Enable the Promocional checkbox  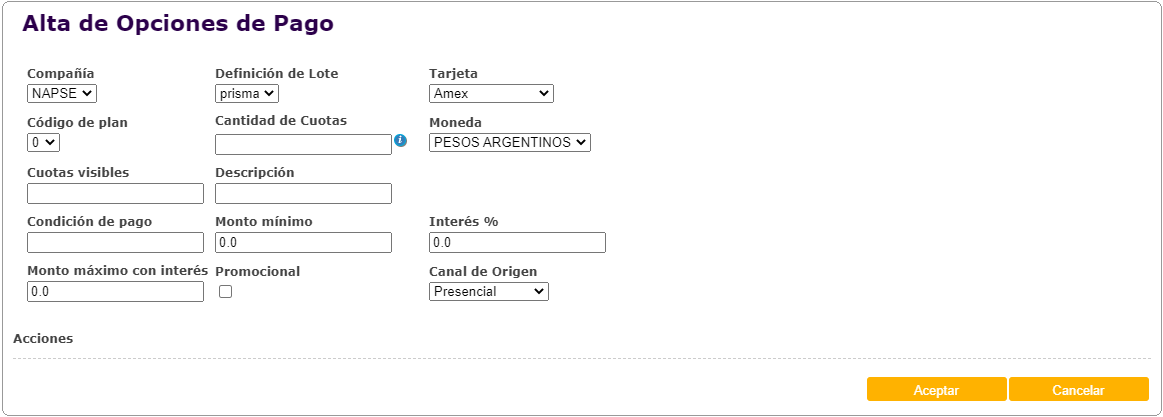tap(225, 292)
